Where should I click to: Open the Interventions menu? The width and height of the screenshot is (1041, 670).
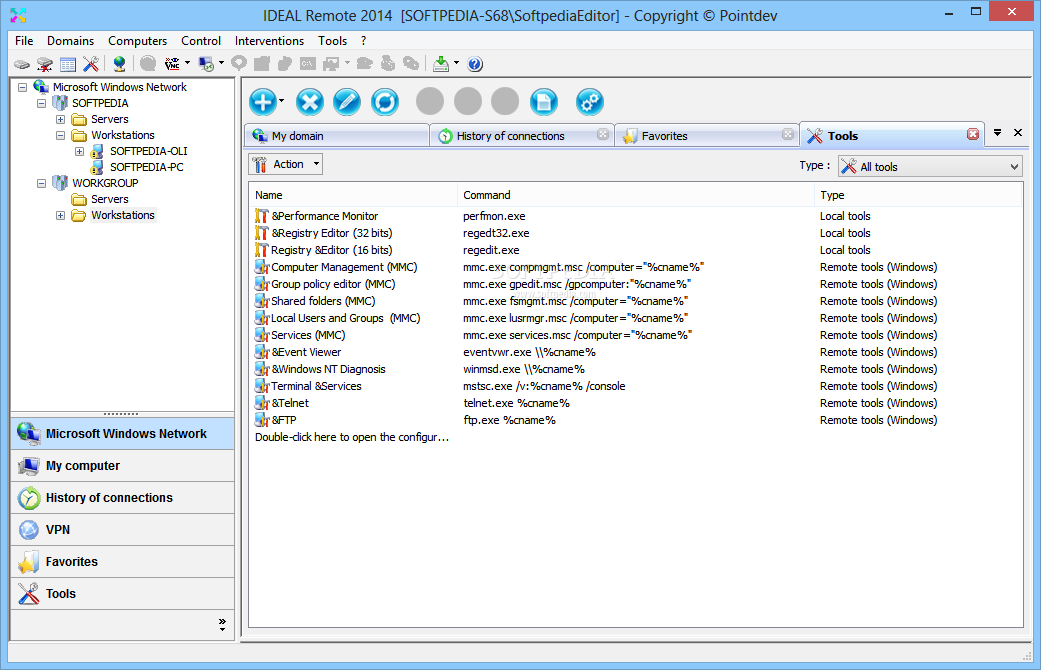[x=269, y=41]
